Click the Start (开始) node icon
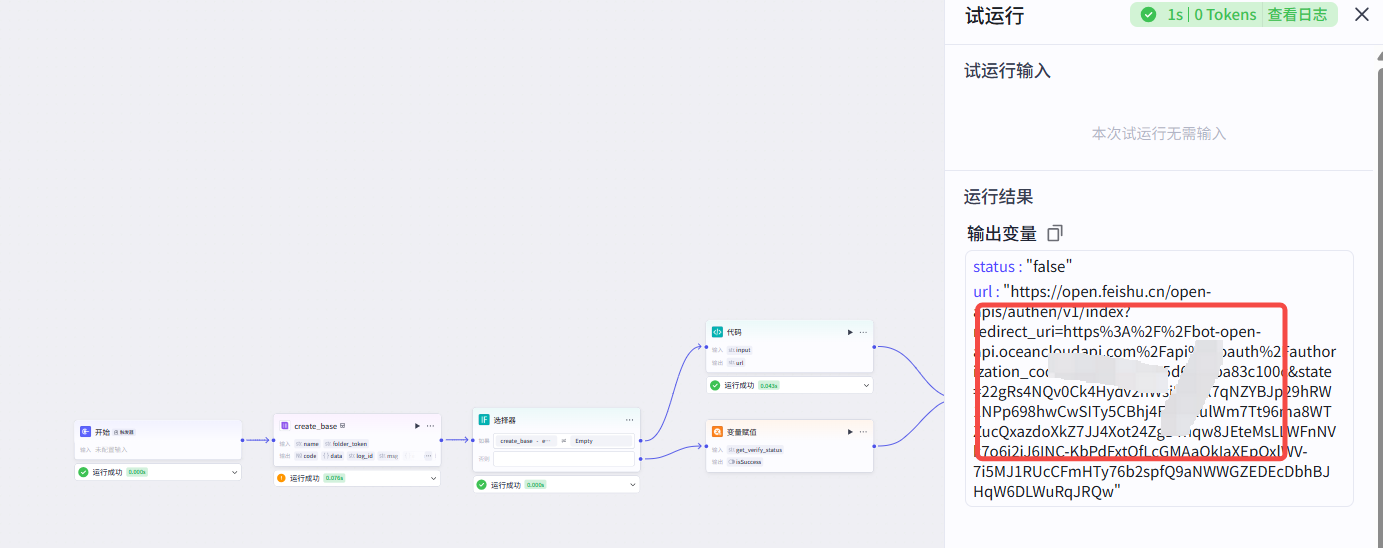This screenshot has width=1383, height=548. [85, 431]
